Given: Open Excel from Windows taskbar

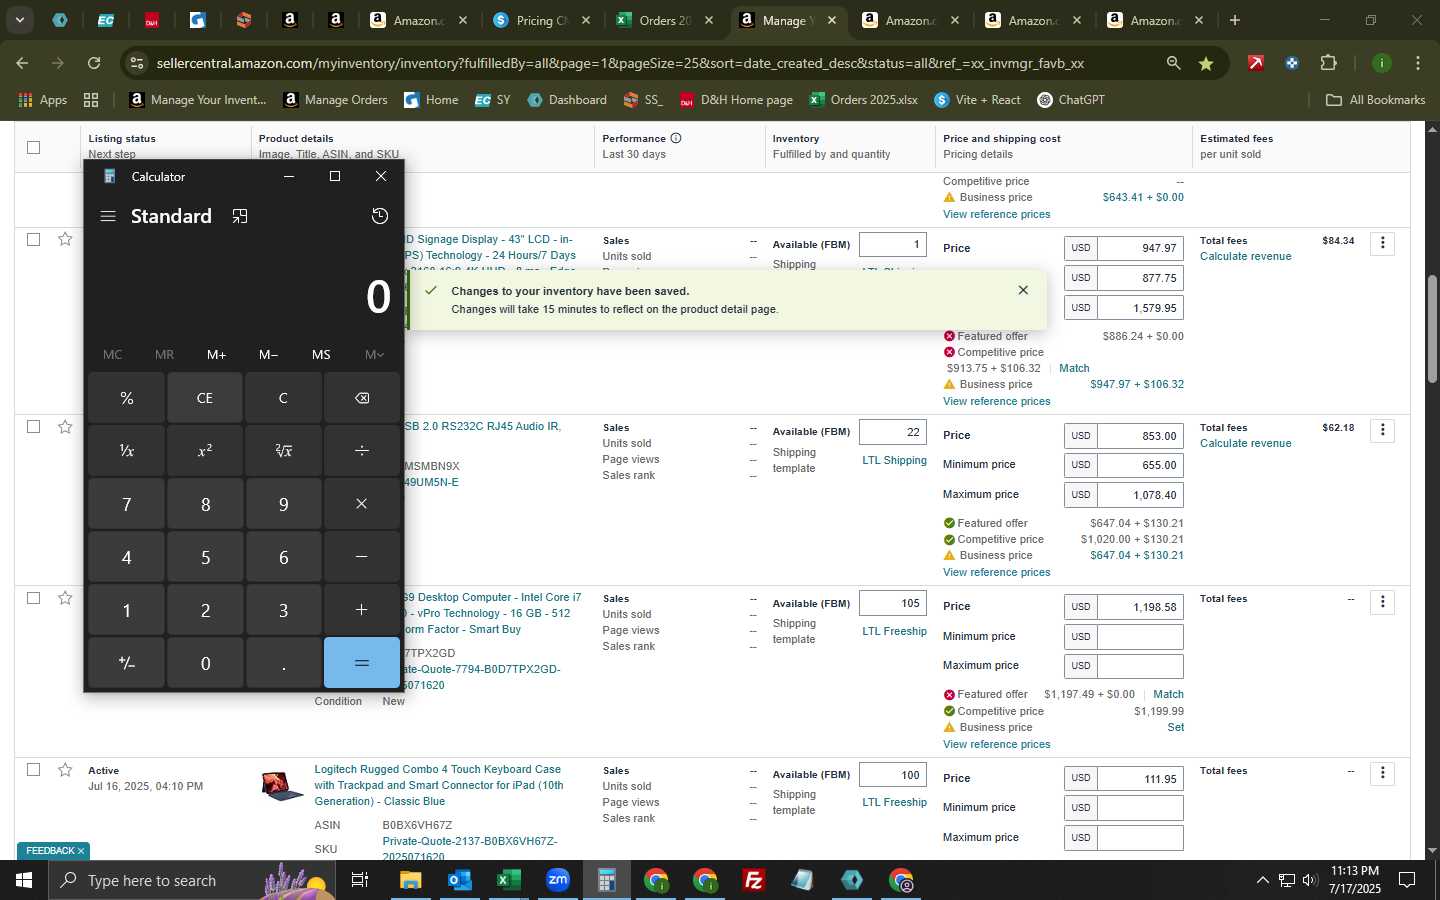Looking at the screenshot, I should [x=508, y=880].
